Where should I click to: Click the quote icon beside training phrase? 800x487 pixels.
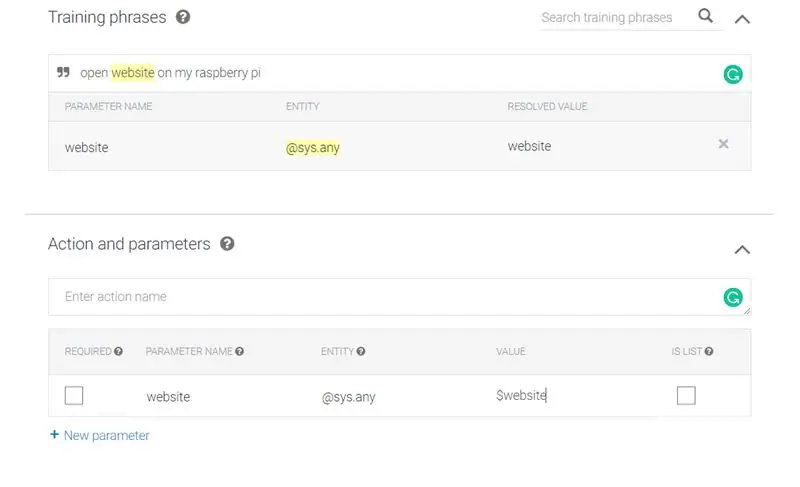(x=63, y=72)
